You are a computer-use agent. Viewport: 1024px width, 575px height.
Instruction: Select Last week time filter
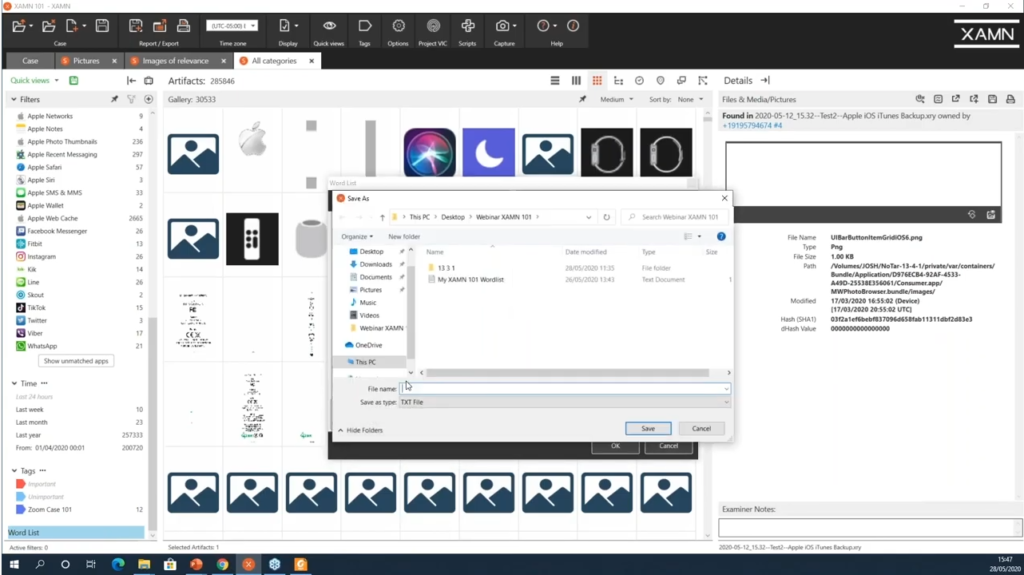(29, 410)
